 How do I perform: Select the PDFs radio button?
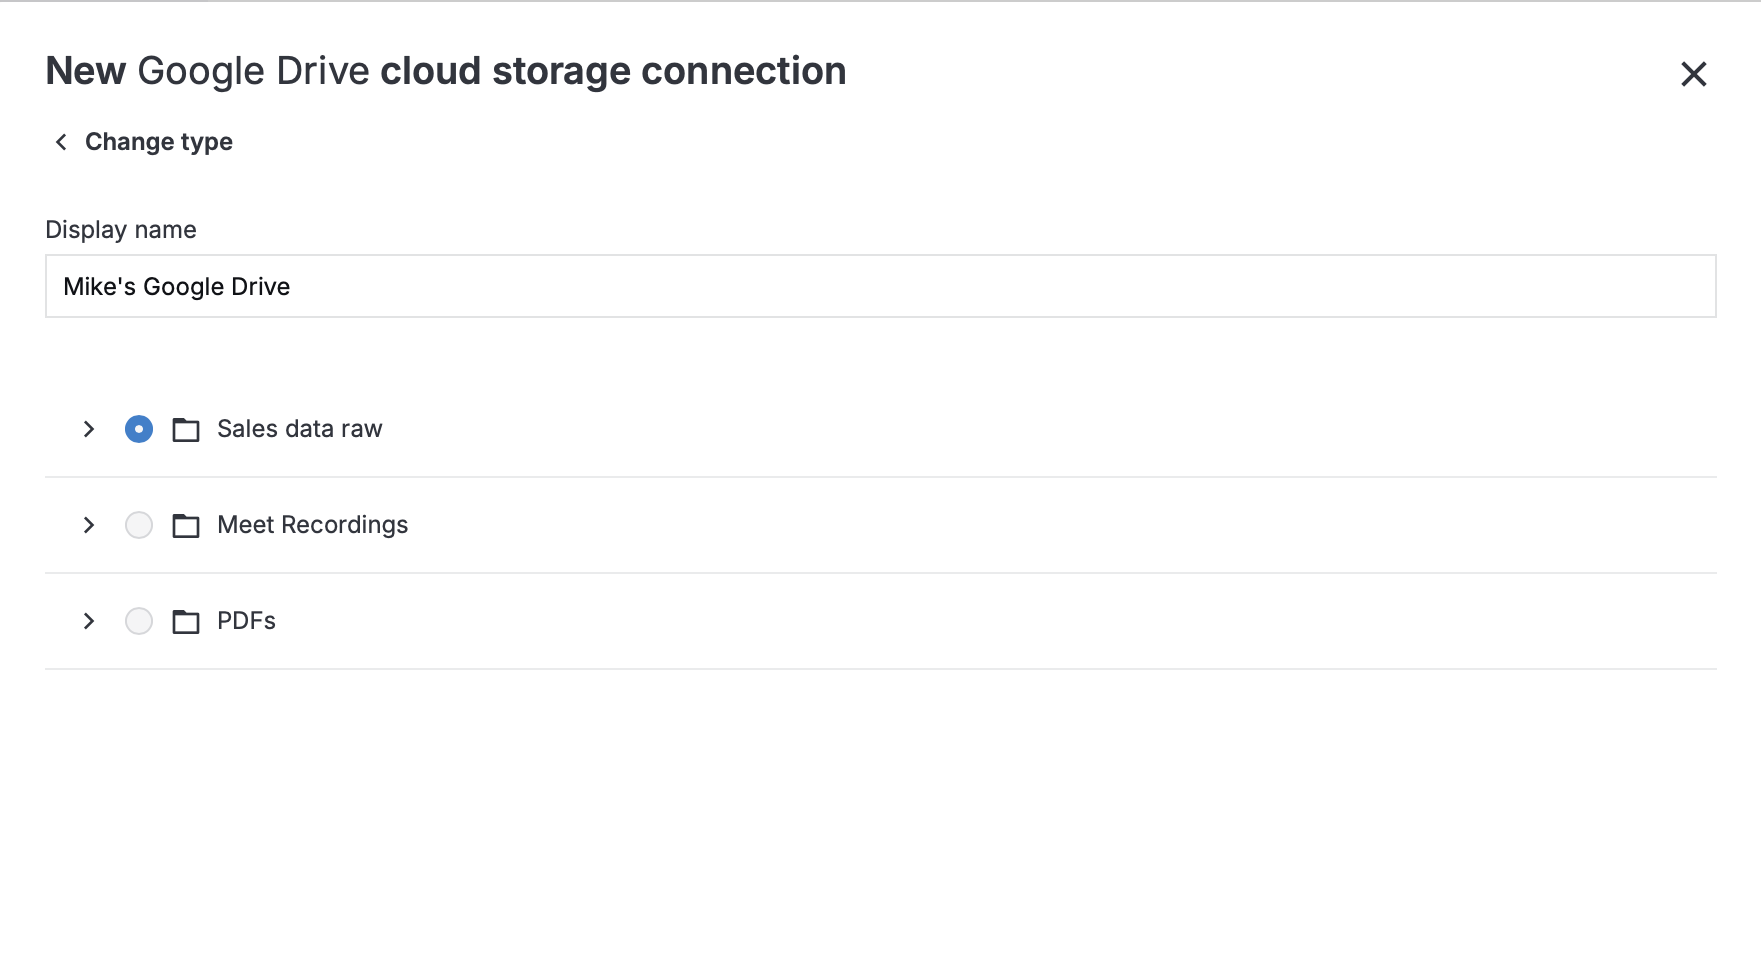(x=139, y=621)
